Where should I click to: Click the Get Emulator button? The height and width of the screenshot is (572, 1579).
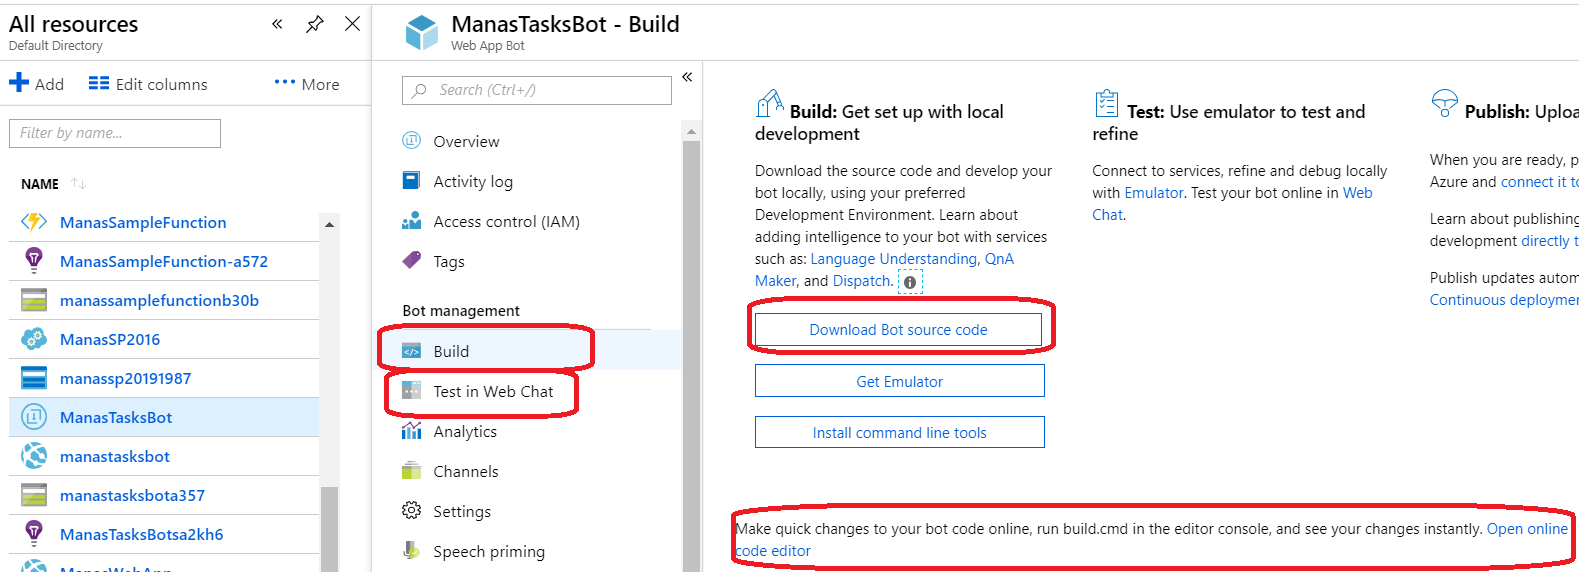click(899, 381)
